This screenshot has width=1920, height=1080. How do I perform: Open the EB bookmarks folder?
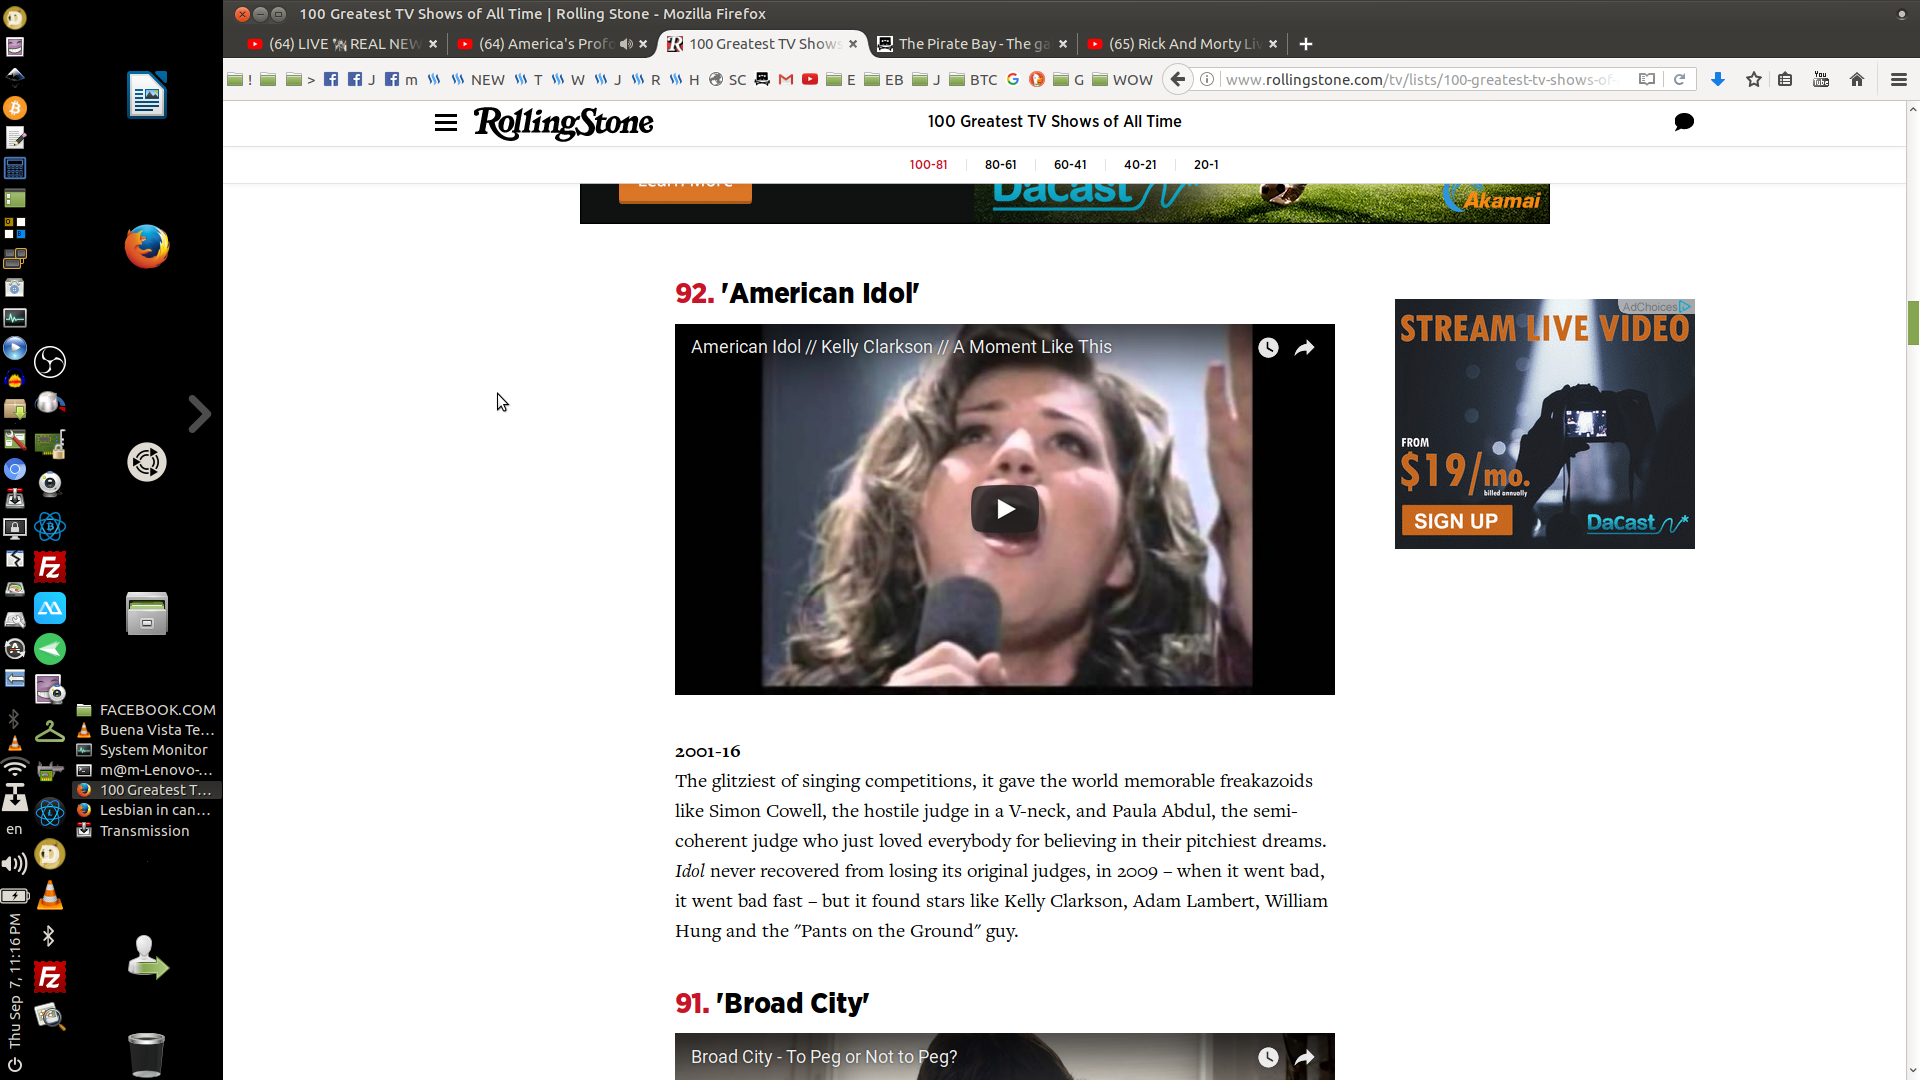tap(884, 79)
